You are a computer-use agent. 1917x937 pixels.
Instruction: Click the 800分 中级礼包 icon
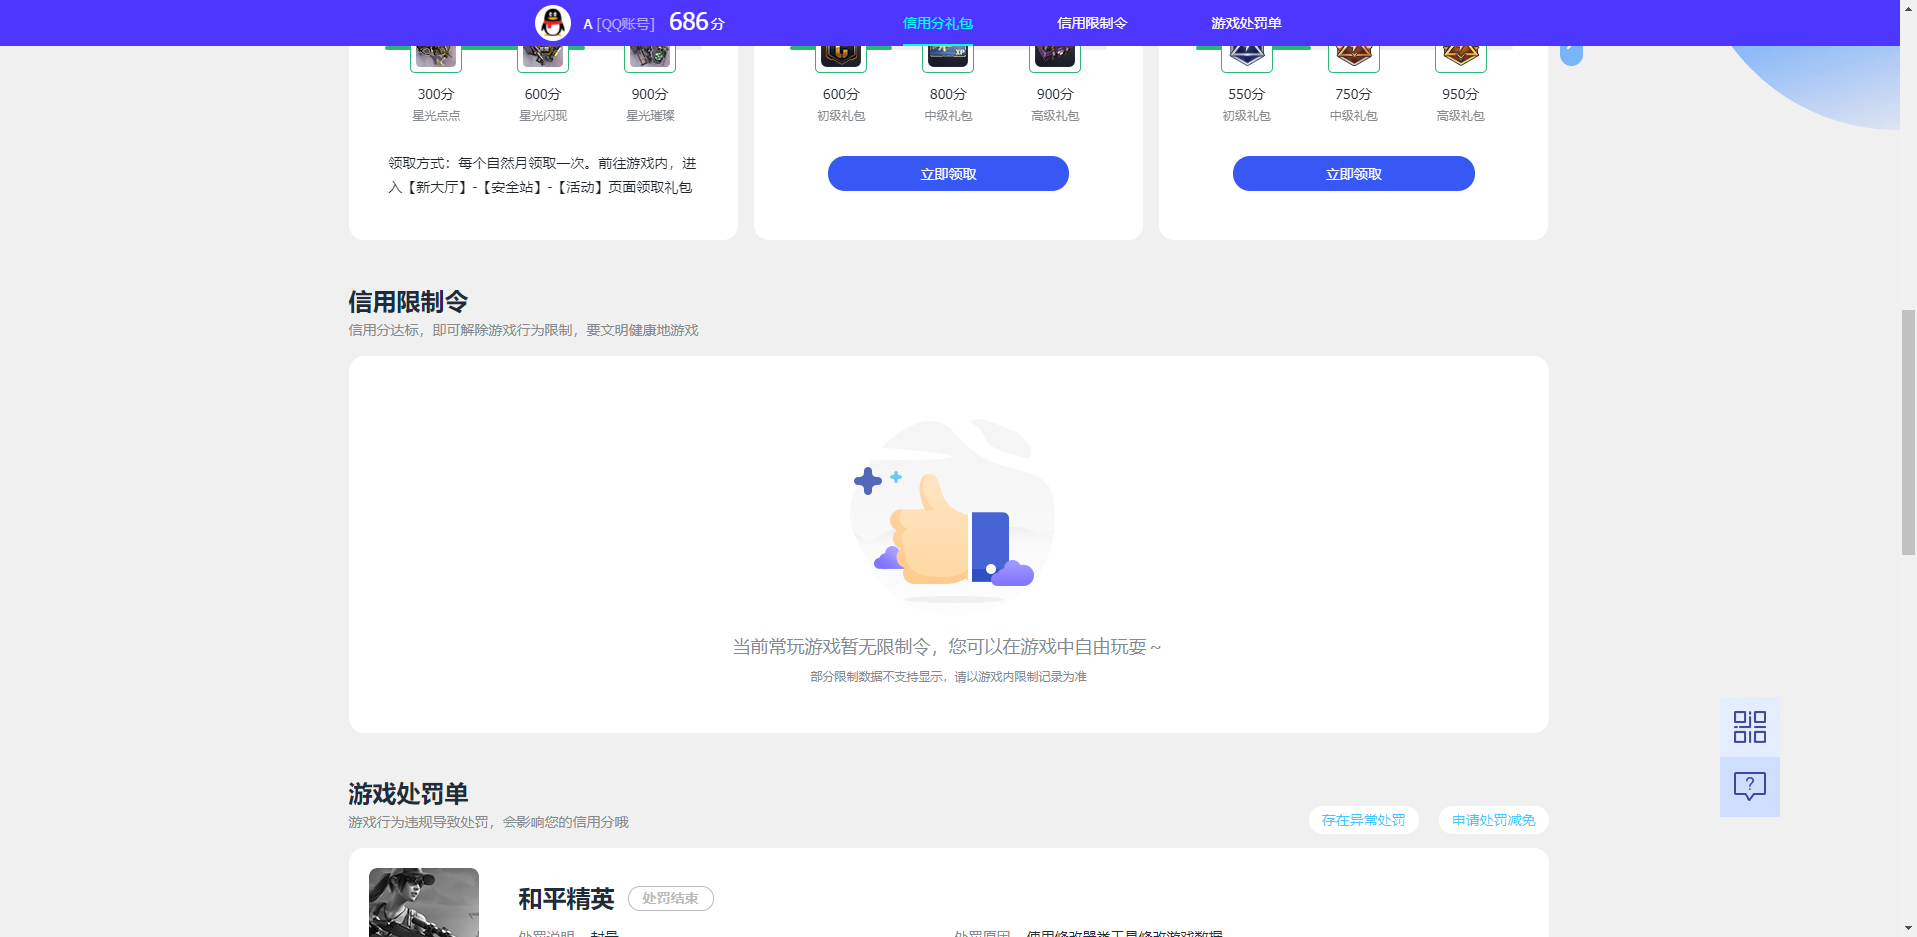(x=948, y=58)
